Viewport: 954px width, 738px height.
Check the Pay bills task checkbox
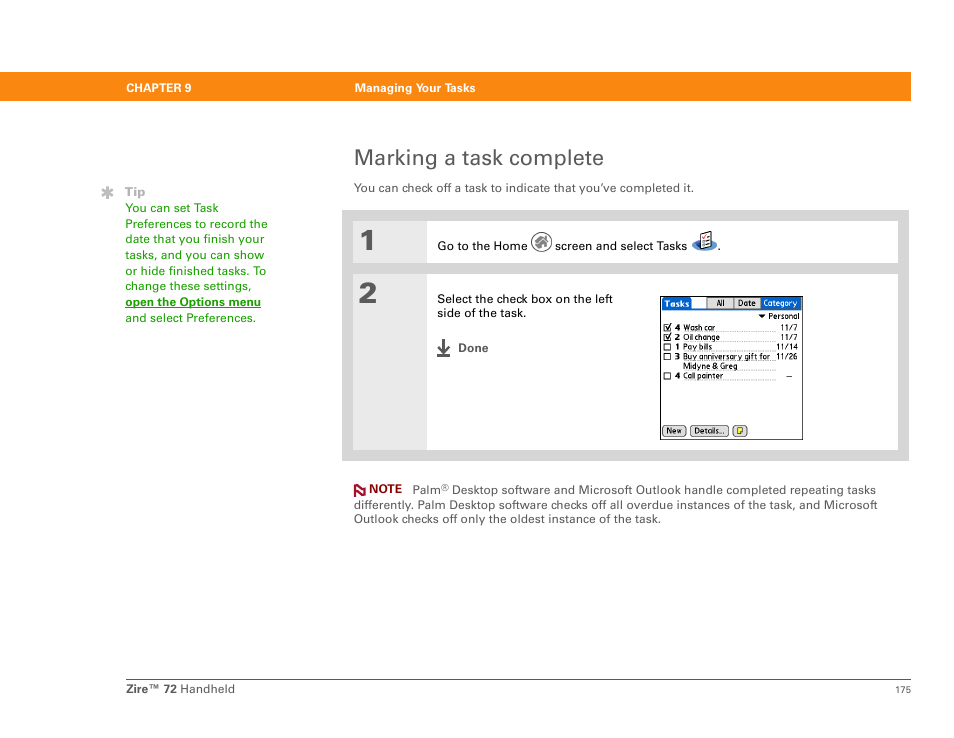[667, 347]
